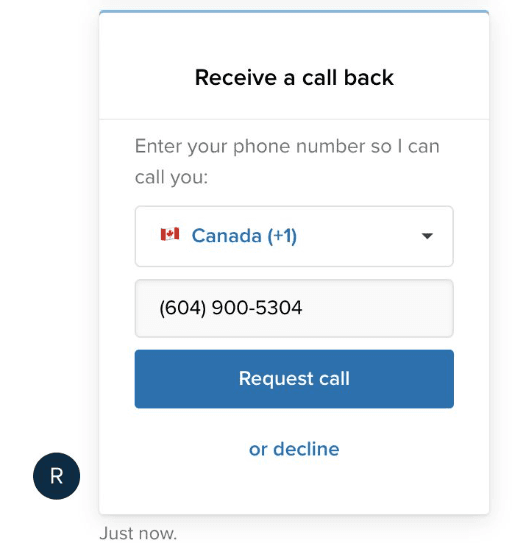Click the Canadian flag icon

[x=170, y=234]
